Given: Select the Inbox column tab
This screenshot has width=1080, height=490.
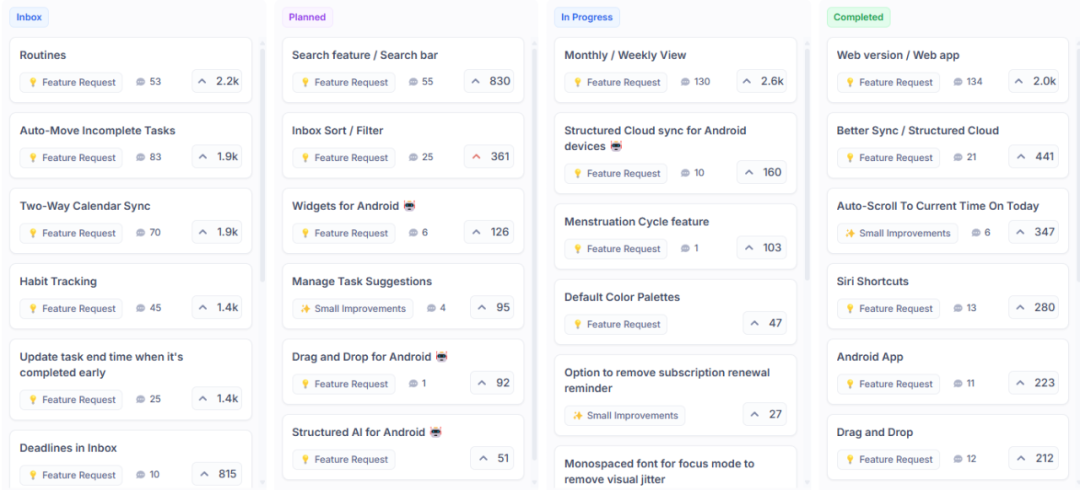Looking at the screenshot, I should 29,17.
